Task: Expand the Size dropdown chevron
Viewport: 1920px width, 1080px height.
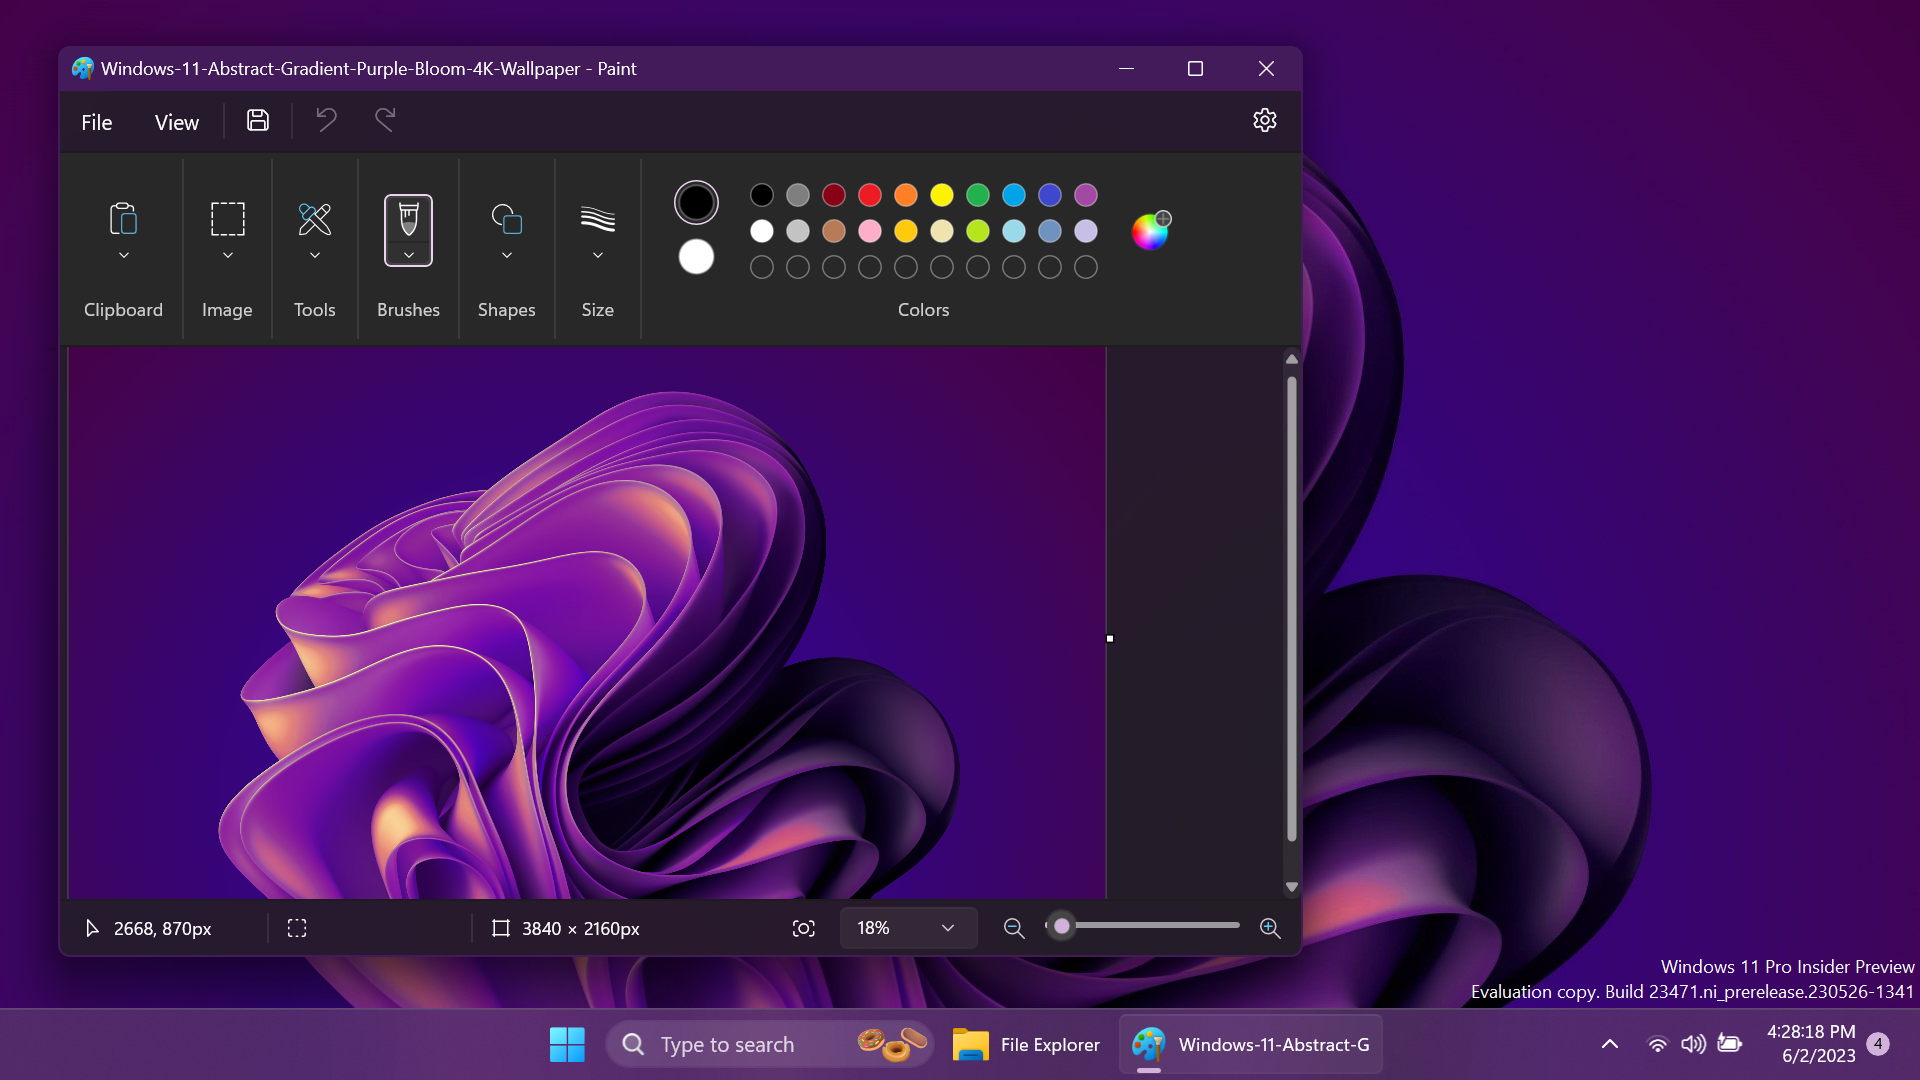Action: pyautogui.click(x=598, y=256)
